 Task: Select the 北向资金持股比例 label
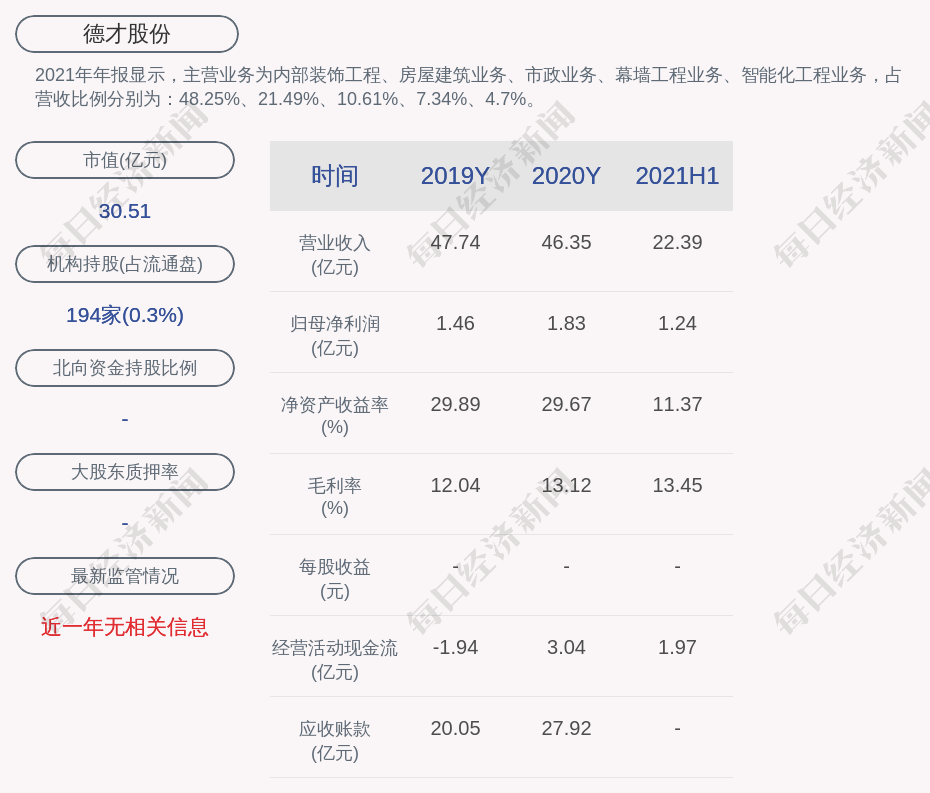(x=125, y=368)
